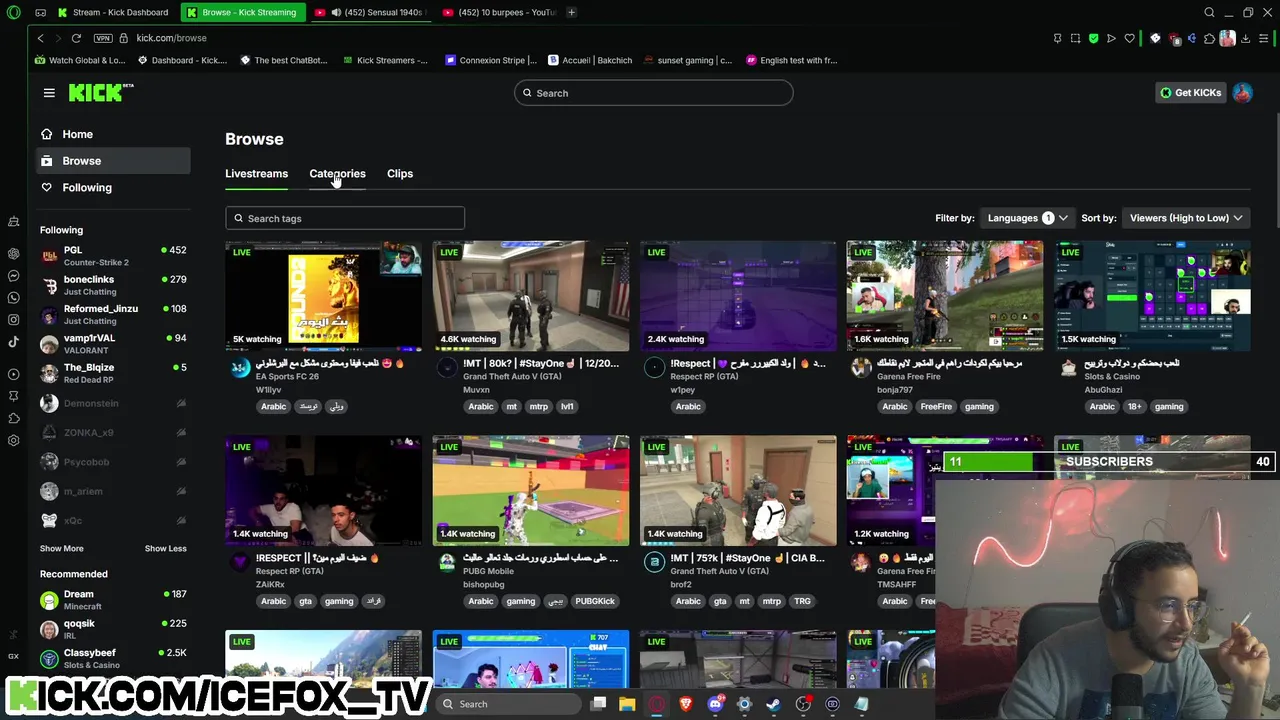1280x720 pixels.
Task: Reload the page with the refresh icon
Action: click(76, 38)
